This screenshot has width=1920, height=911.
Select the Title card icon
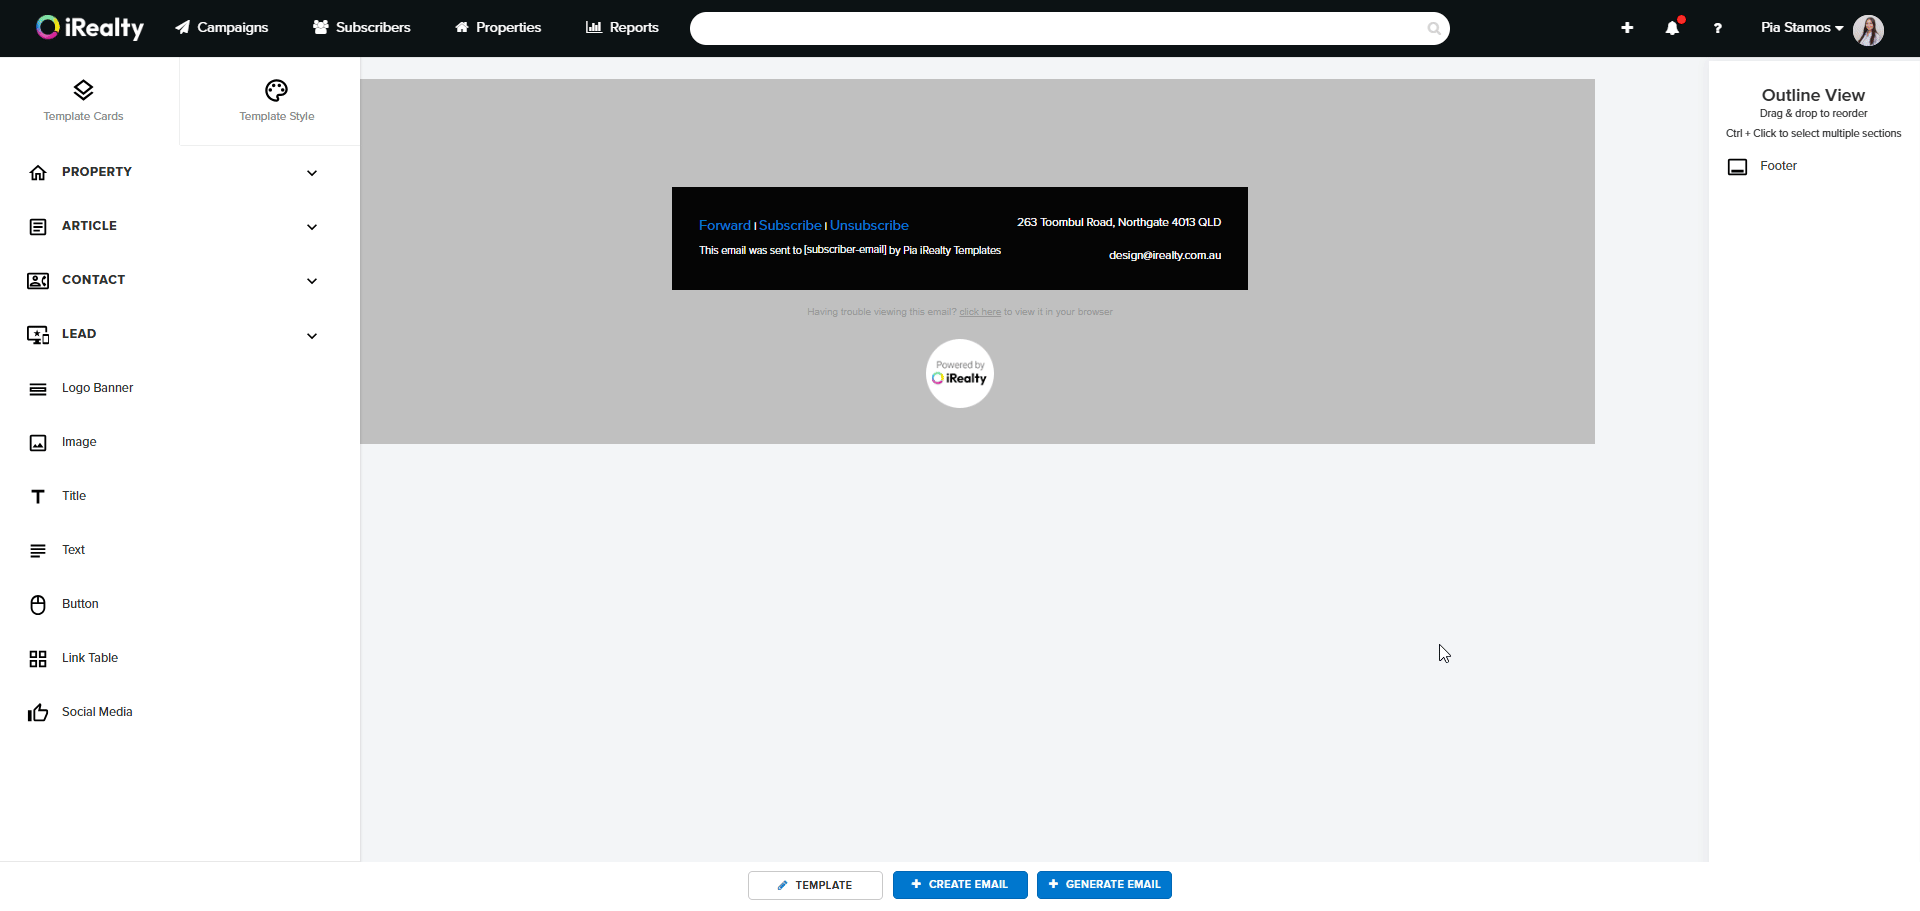click(x=38, y=497)
